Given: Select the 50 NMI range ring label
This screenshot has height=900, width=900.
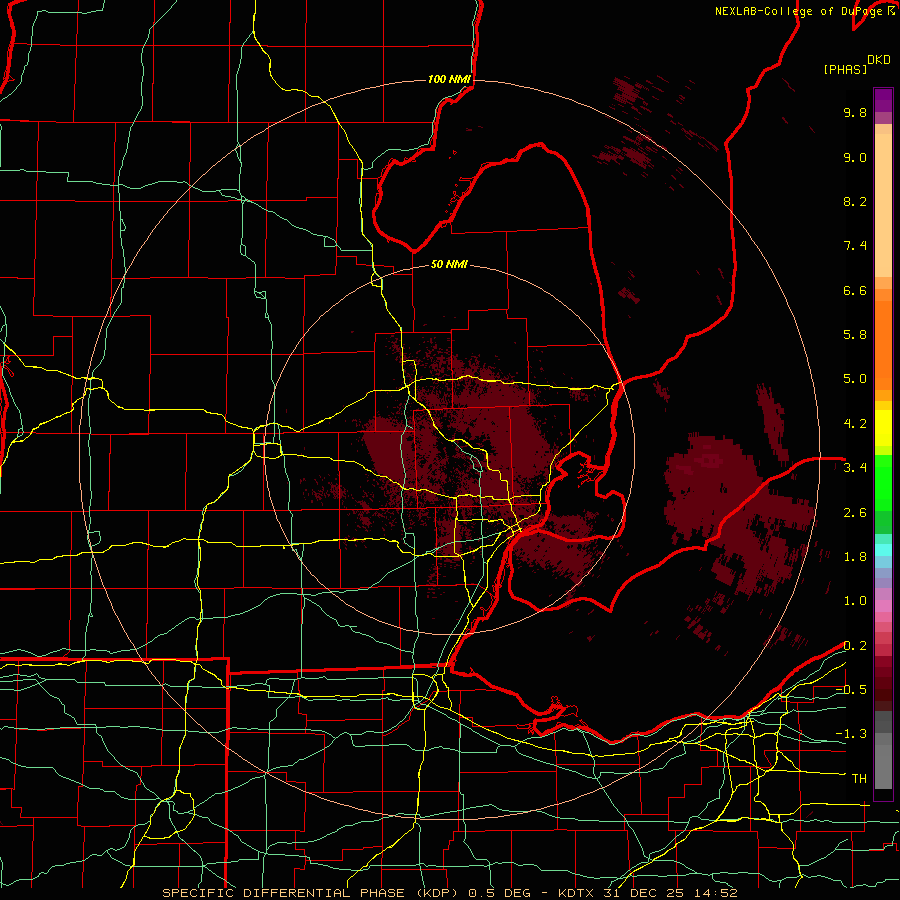Looking at the screenshot, I should click(449, 264).
